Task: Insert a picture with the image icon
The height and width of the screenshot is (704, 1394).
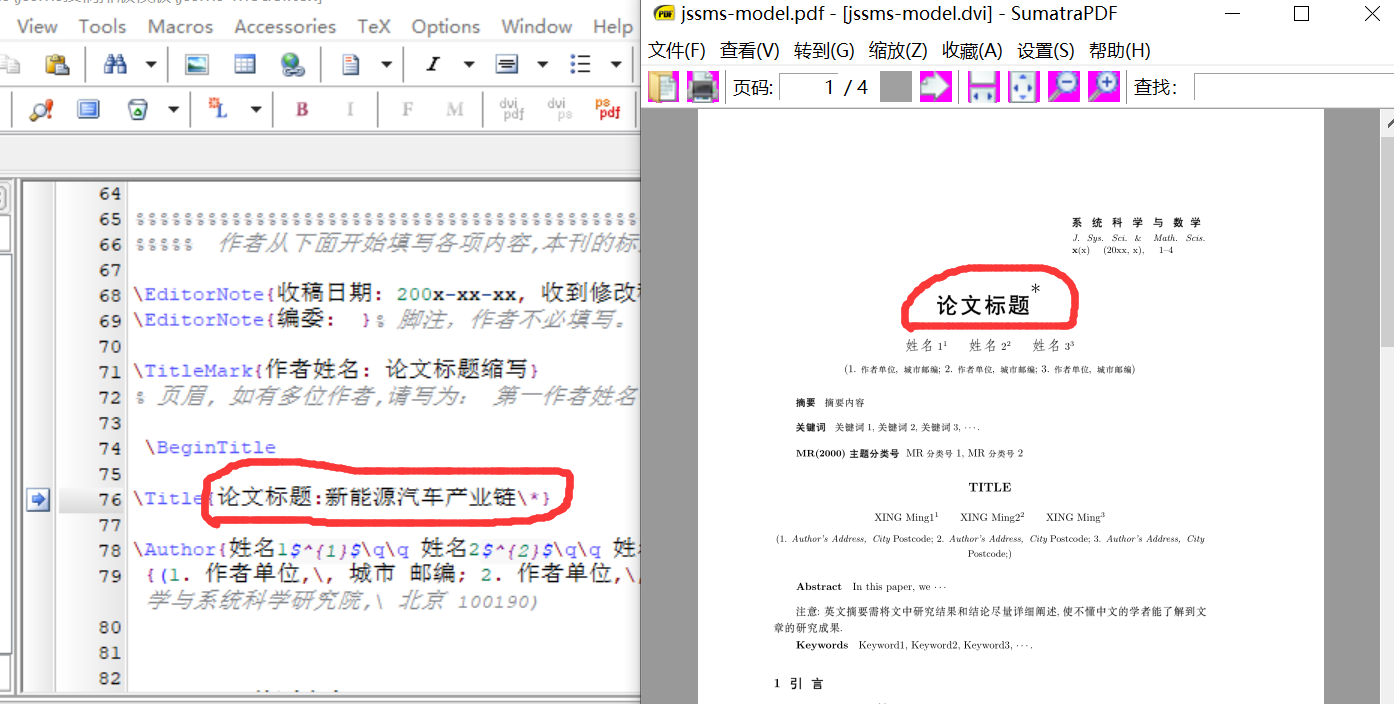Action: pos(197,65)
